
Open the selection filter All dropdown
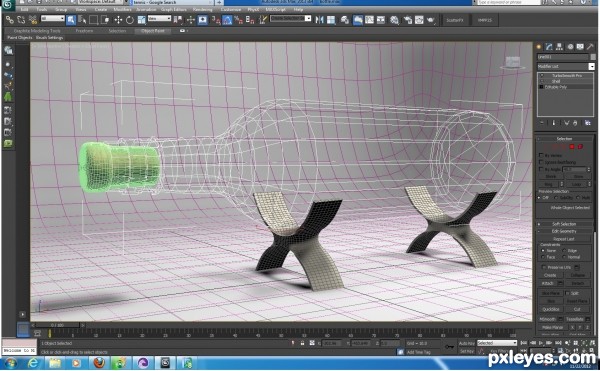[52, 18]
